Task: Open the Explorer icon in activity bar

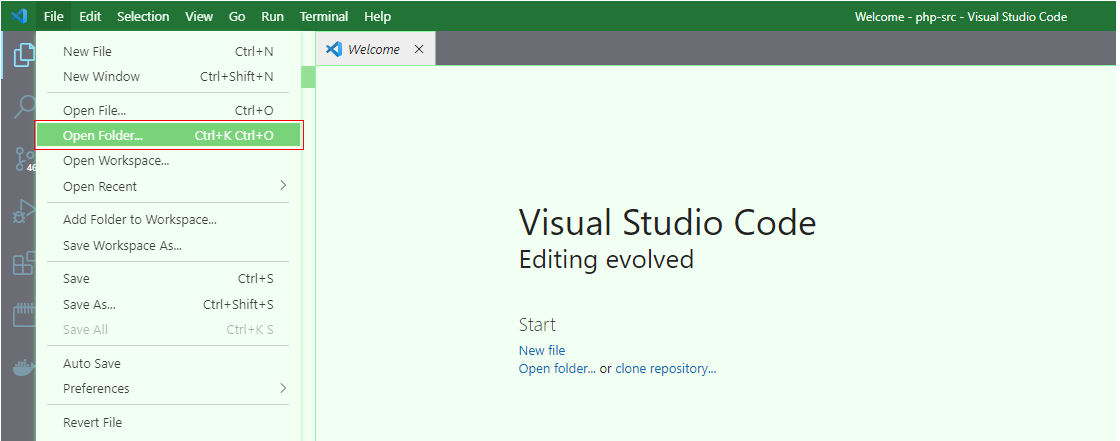Action: [x=24, y=56]
